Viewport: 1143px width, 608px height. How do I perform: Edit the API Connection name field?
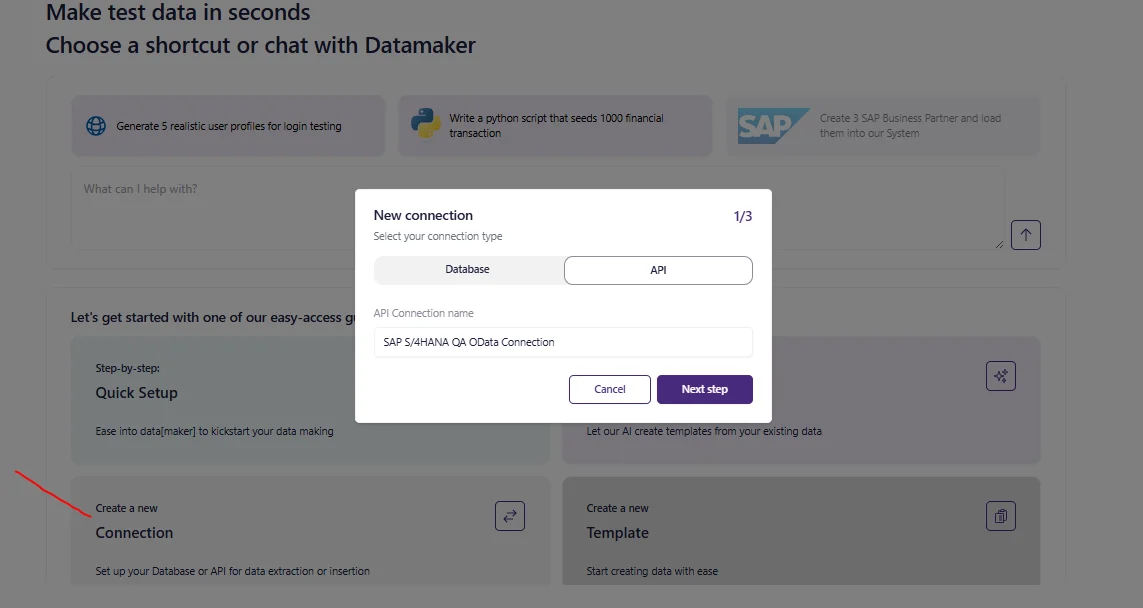coord(563,342)
